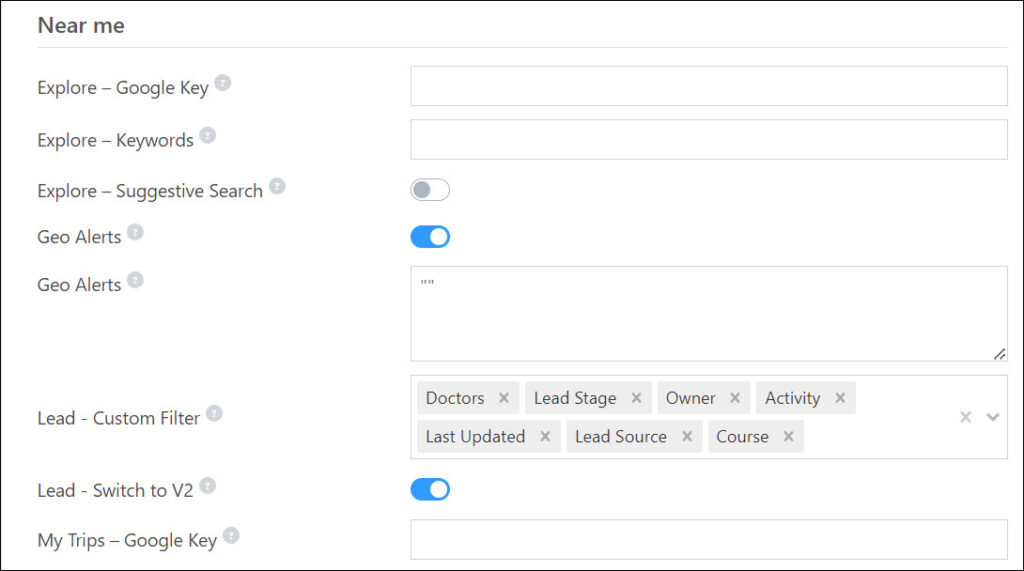Remove the Lead Source filter tag
Image resolution: width=1024 pixels, height=571 pixels.
point(687,436)
